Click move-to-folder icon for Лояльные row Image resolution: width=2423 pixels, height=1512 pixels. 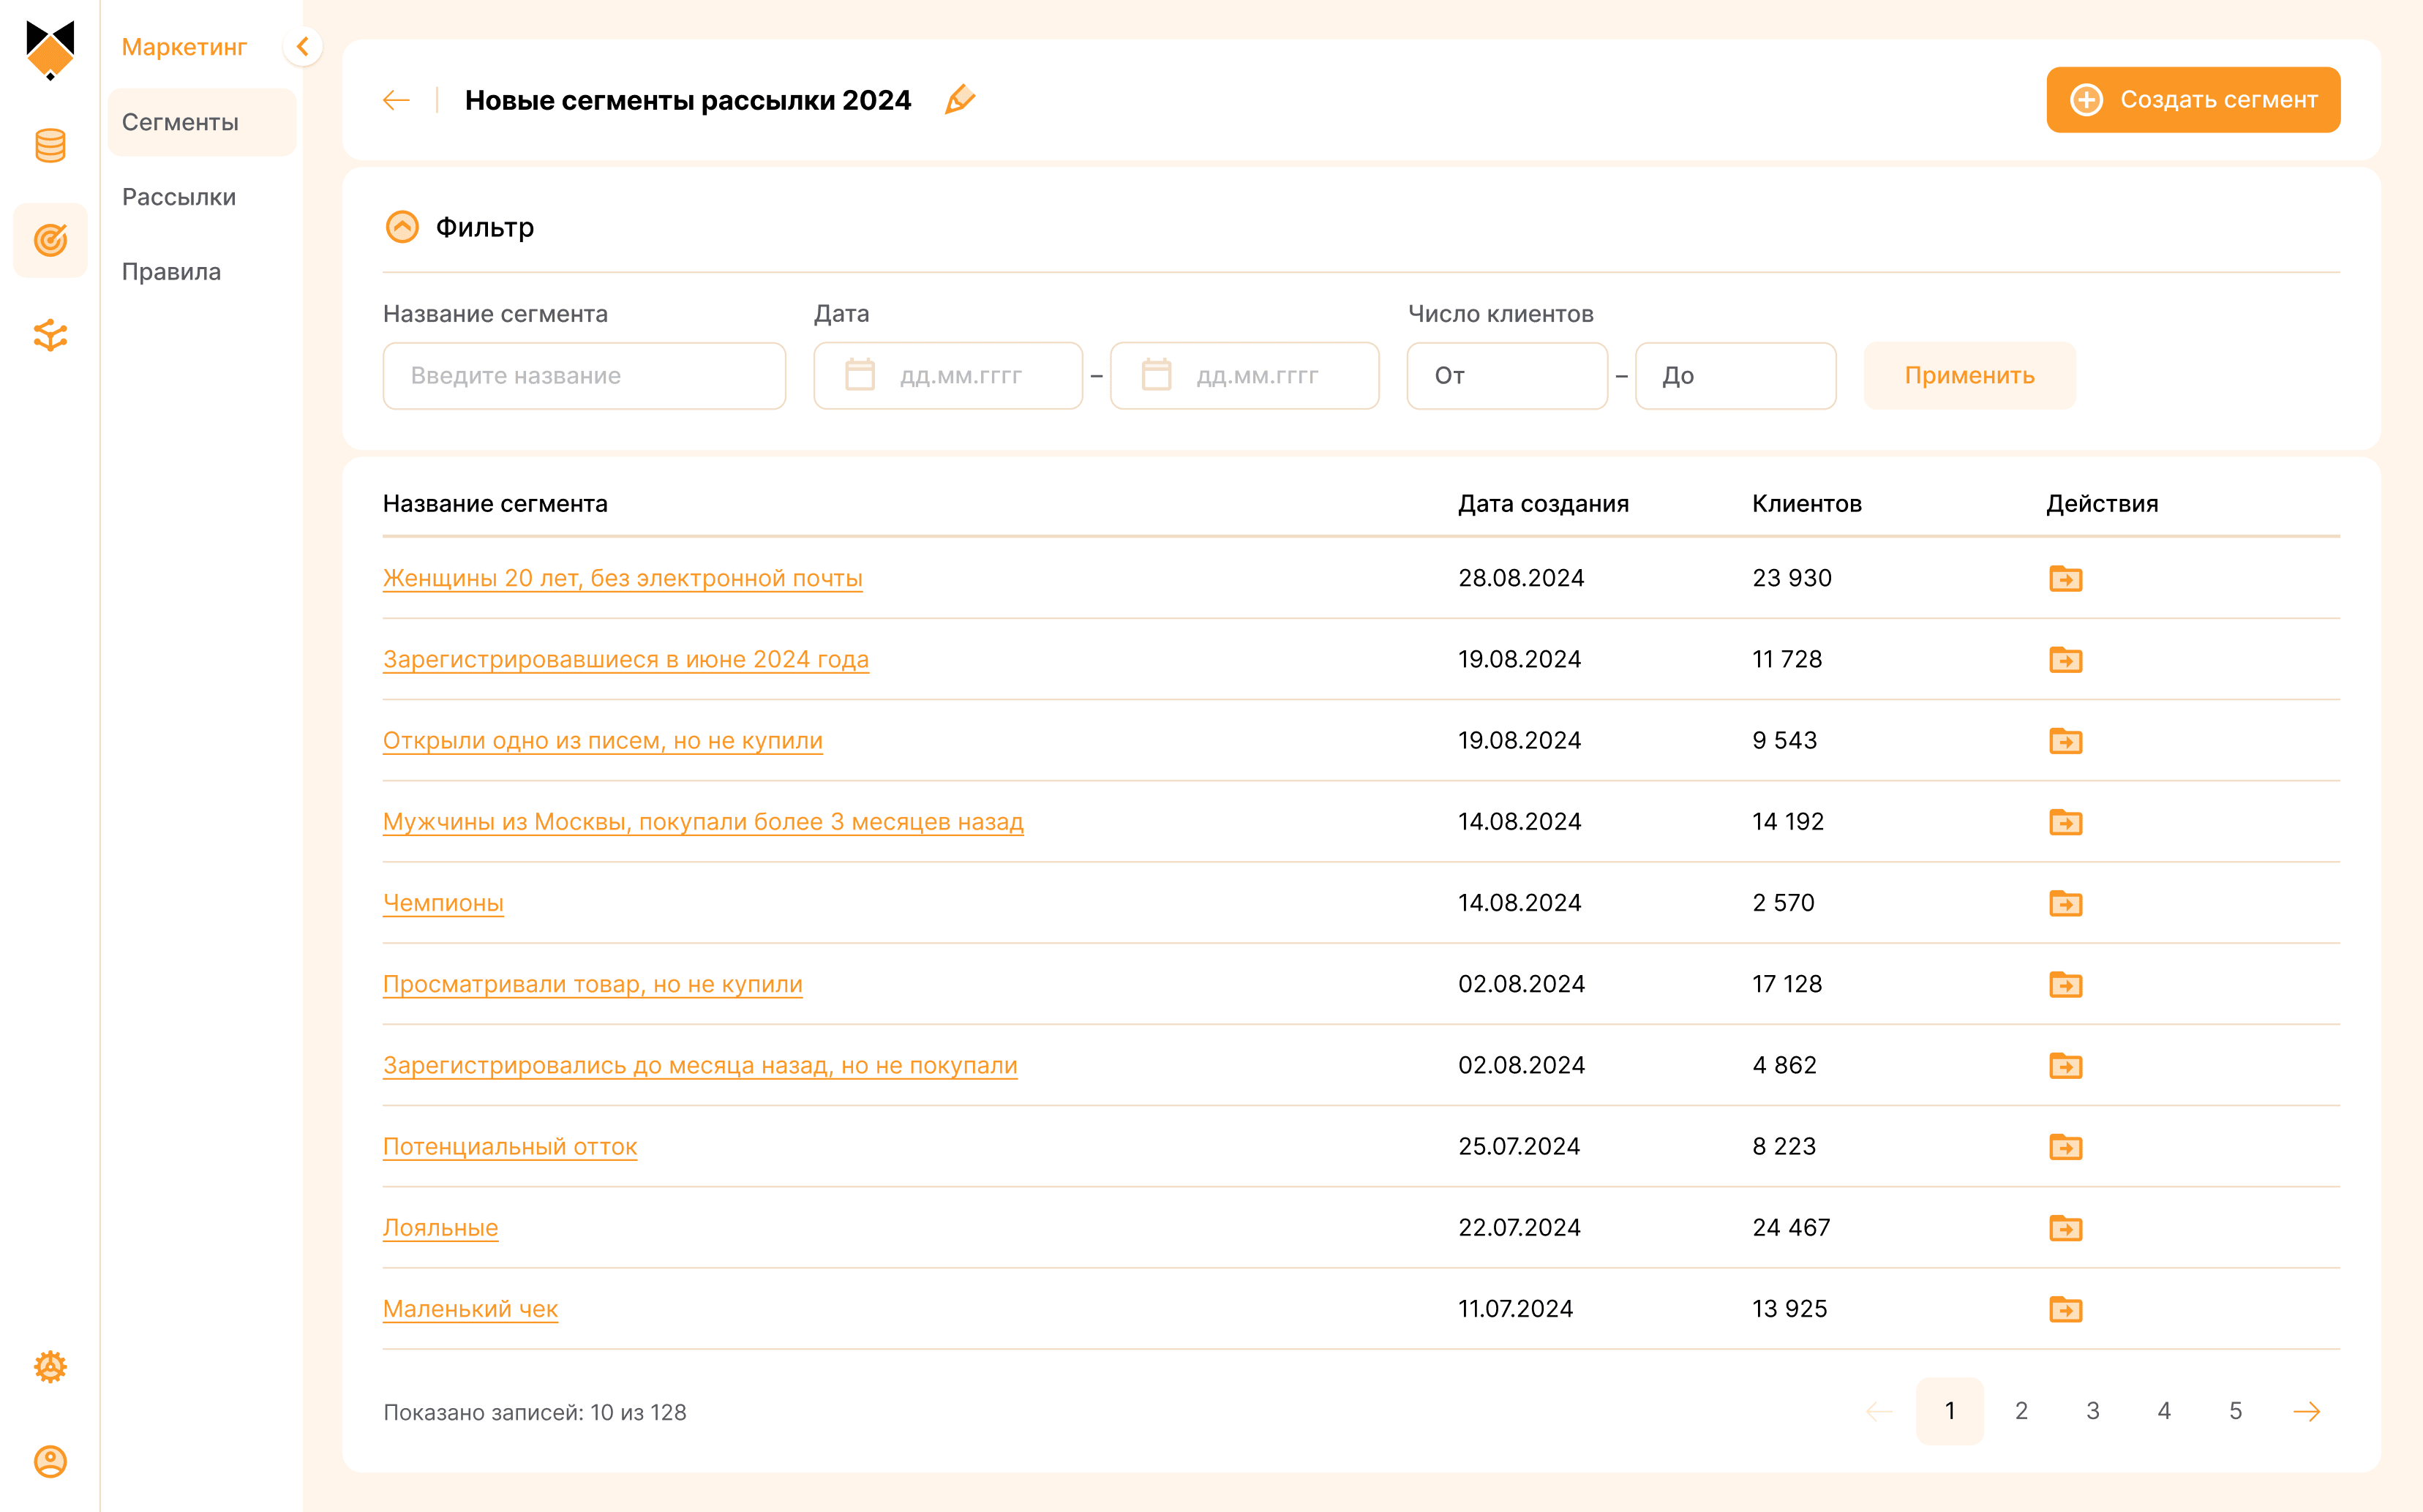pyautogui.click(x=2065, y=1227)
